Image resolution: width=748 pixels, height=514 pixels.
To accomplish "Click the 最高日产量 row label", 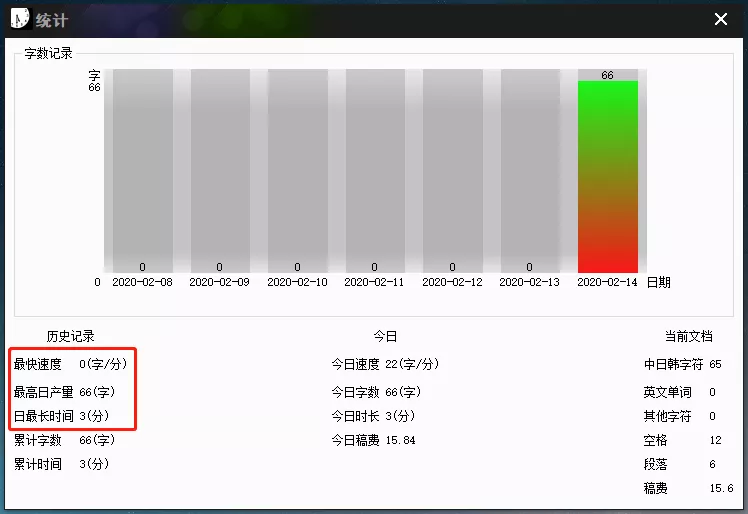I will pyautogui.click(x=43, y=392).
